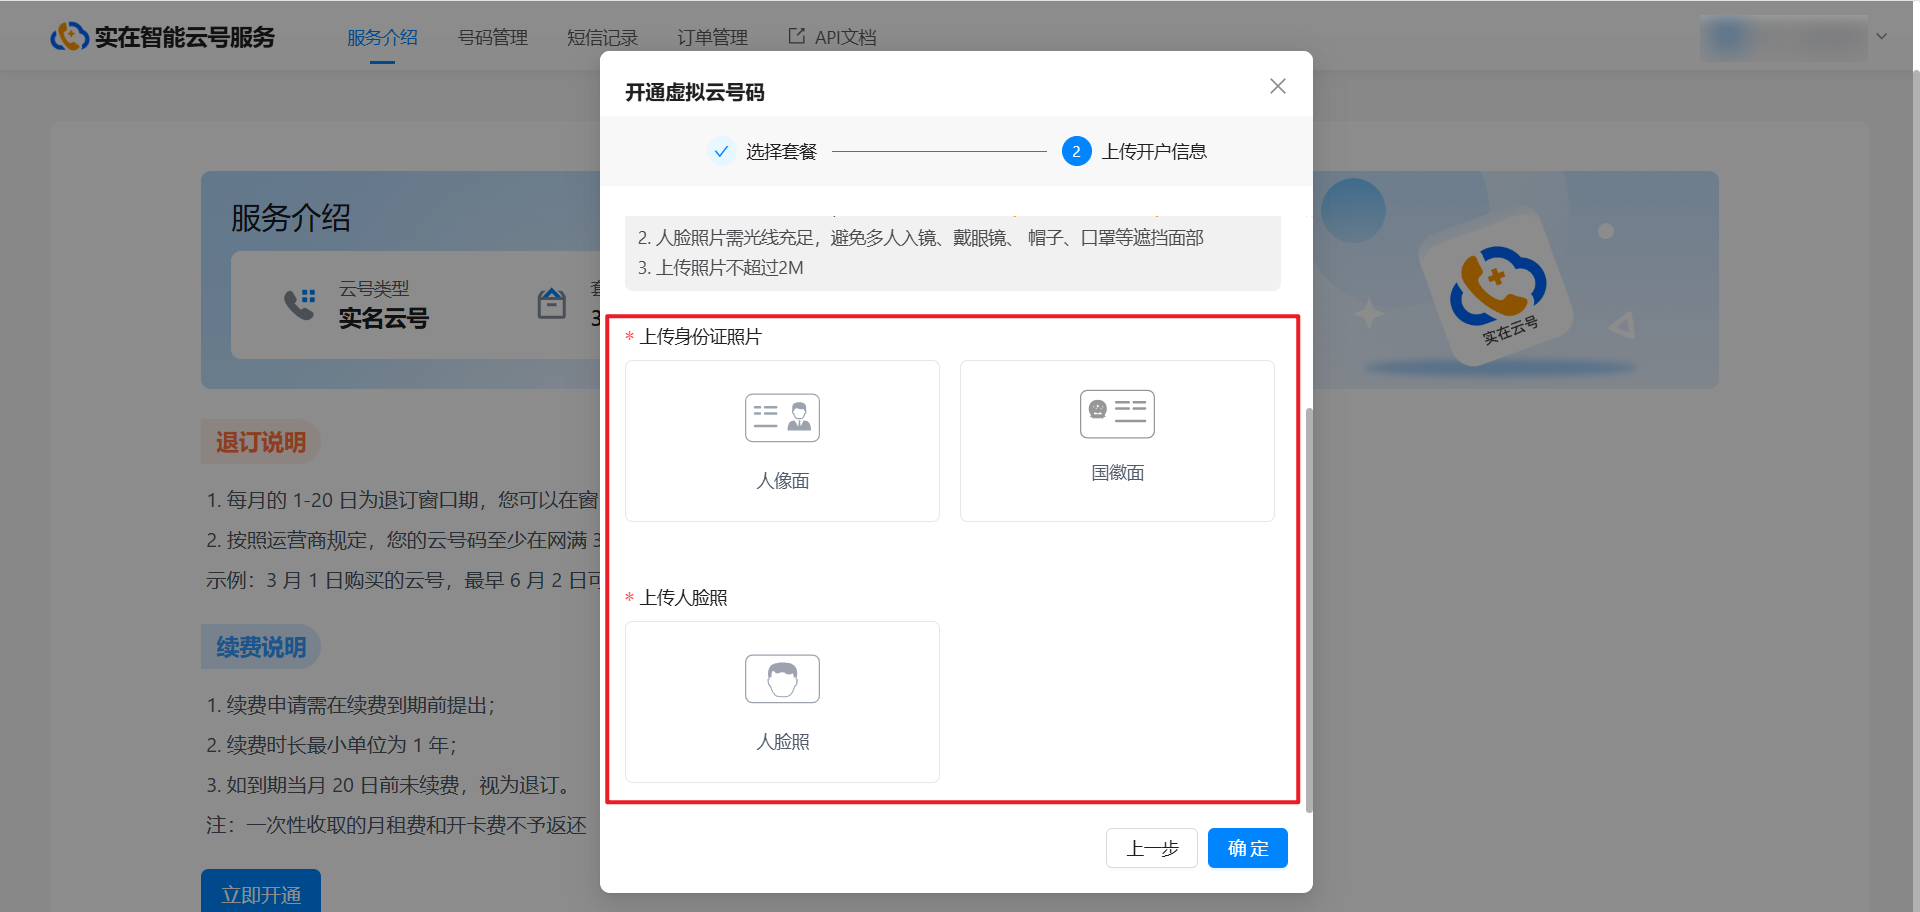
Task: Open the 服务介绍 tab
Action: point(382,38)
